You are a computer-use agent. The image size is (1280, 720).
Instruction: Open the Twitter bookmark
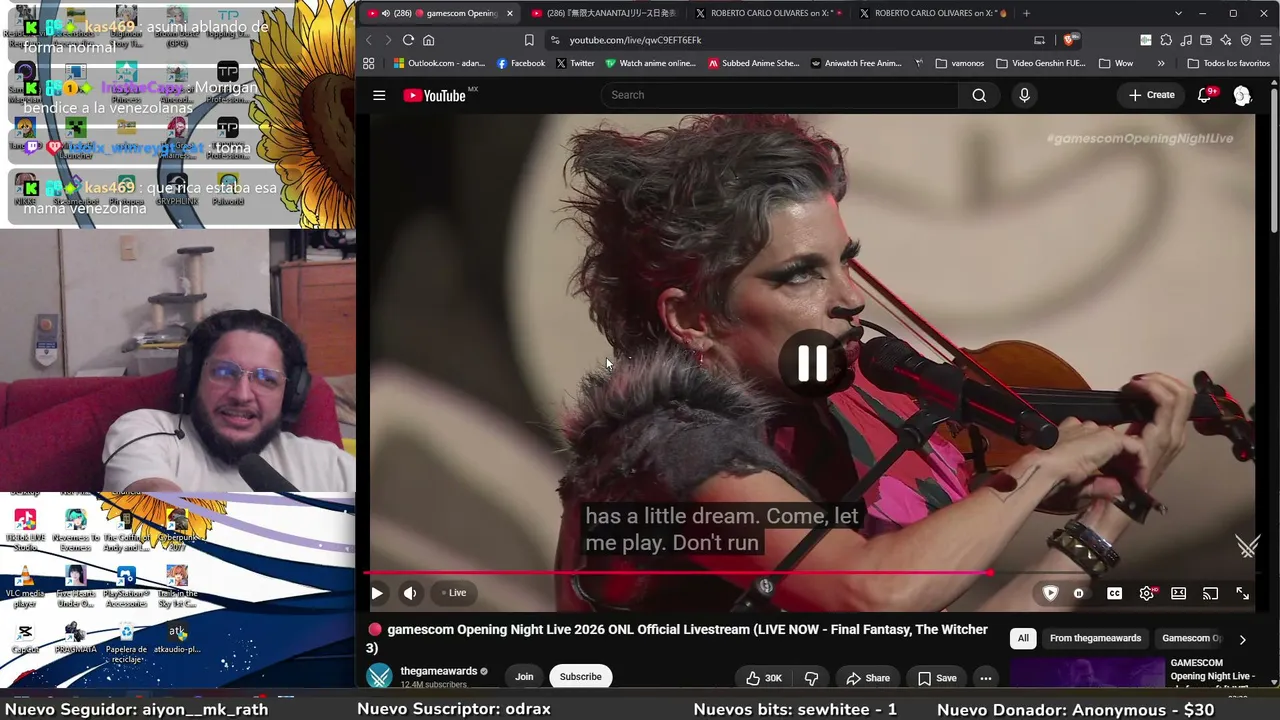click(x=575, y=63)
